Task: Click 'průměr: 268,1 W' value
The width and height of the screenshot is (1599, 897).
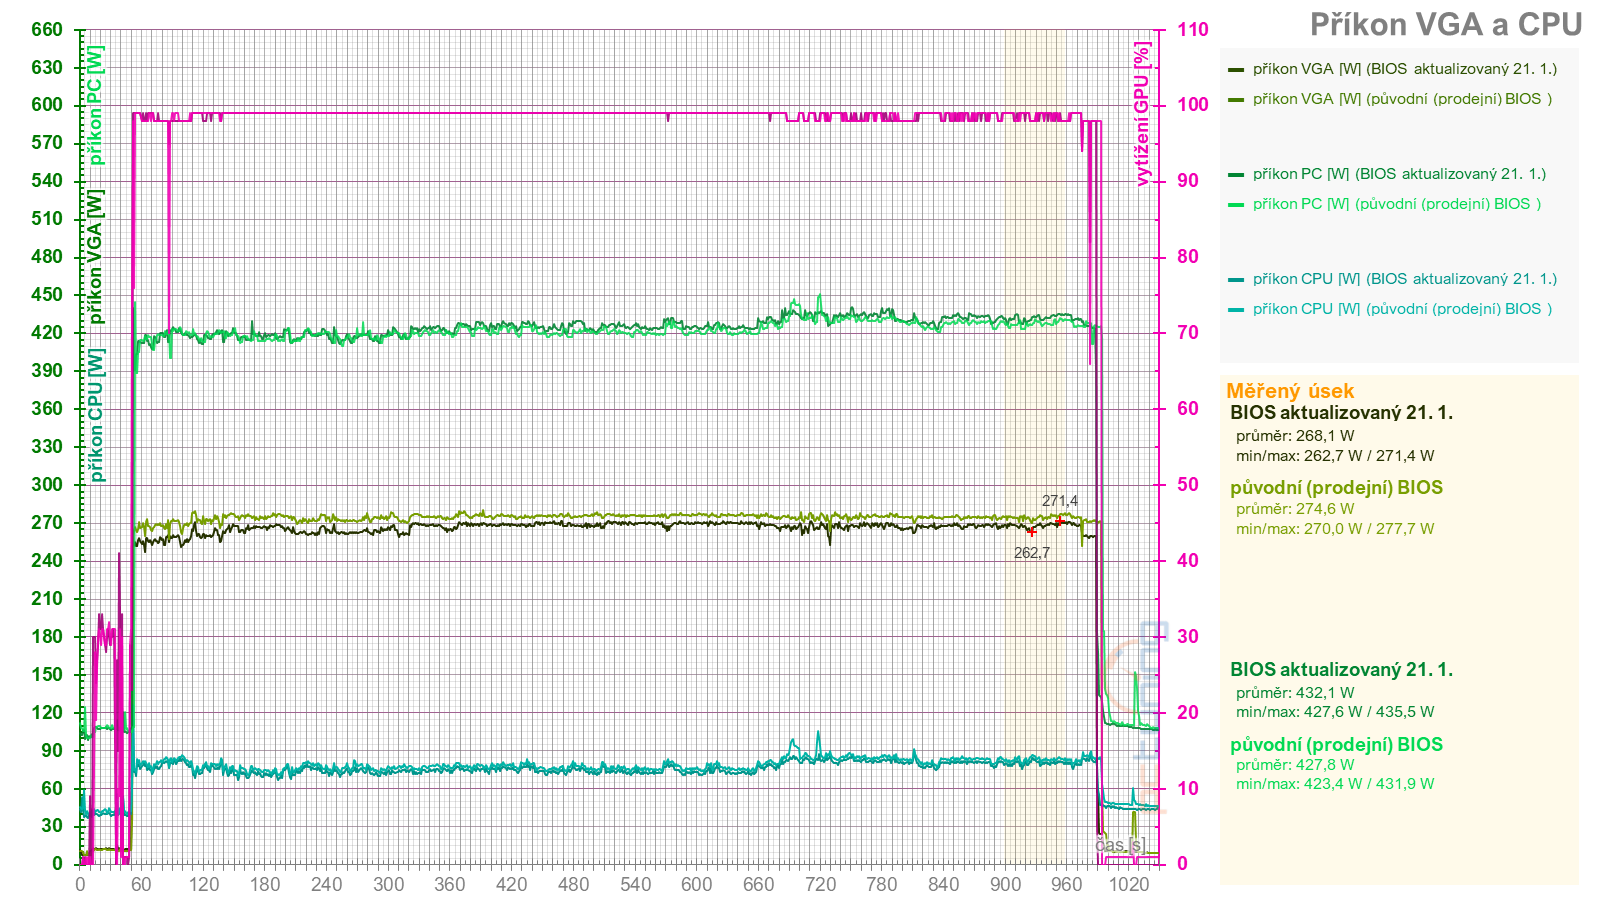Action: coord(1295,436)
